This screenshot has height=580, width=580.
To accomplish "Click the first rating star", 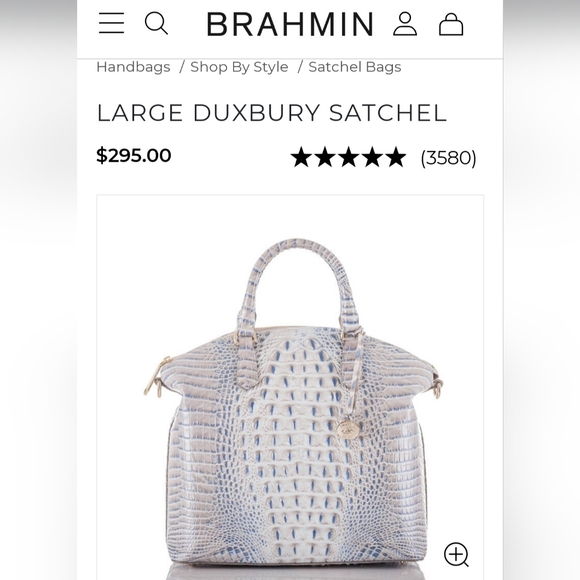I will pyautogui.click(x=301, y=157).
